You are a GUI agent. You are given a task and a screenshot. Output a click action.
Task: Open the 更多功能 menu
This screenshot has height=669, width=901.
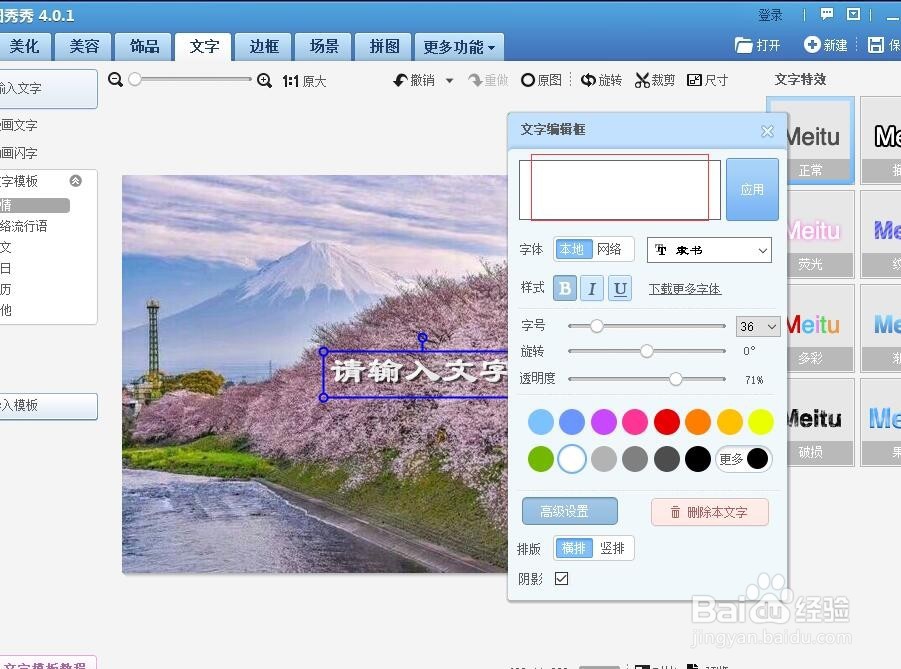457,46
